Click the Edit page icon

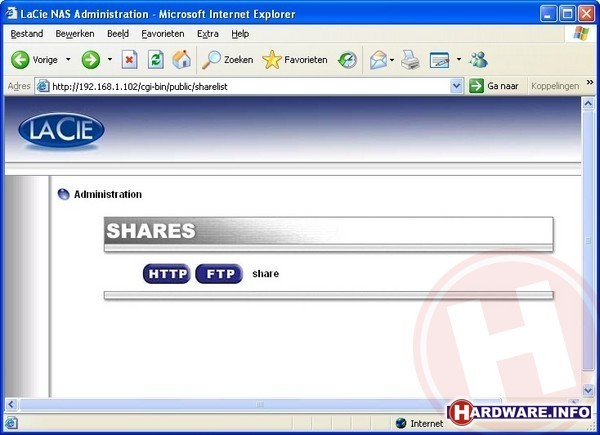439,60
